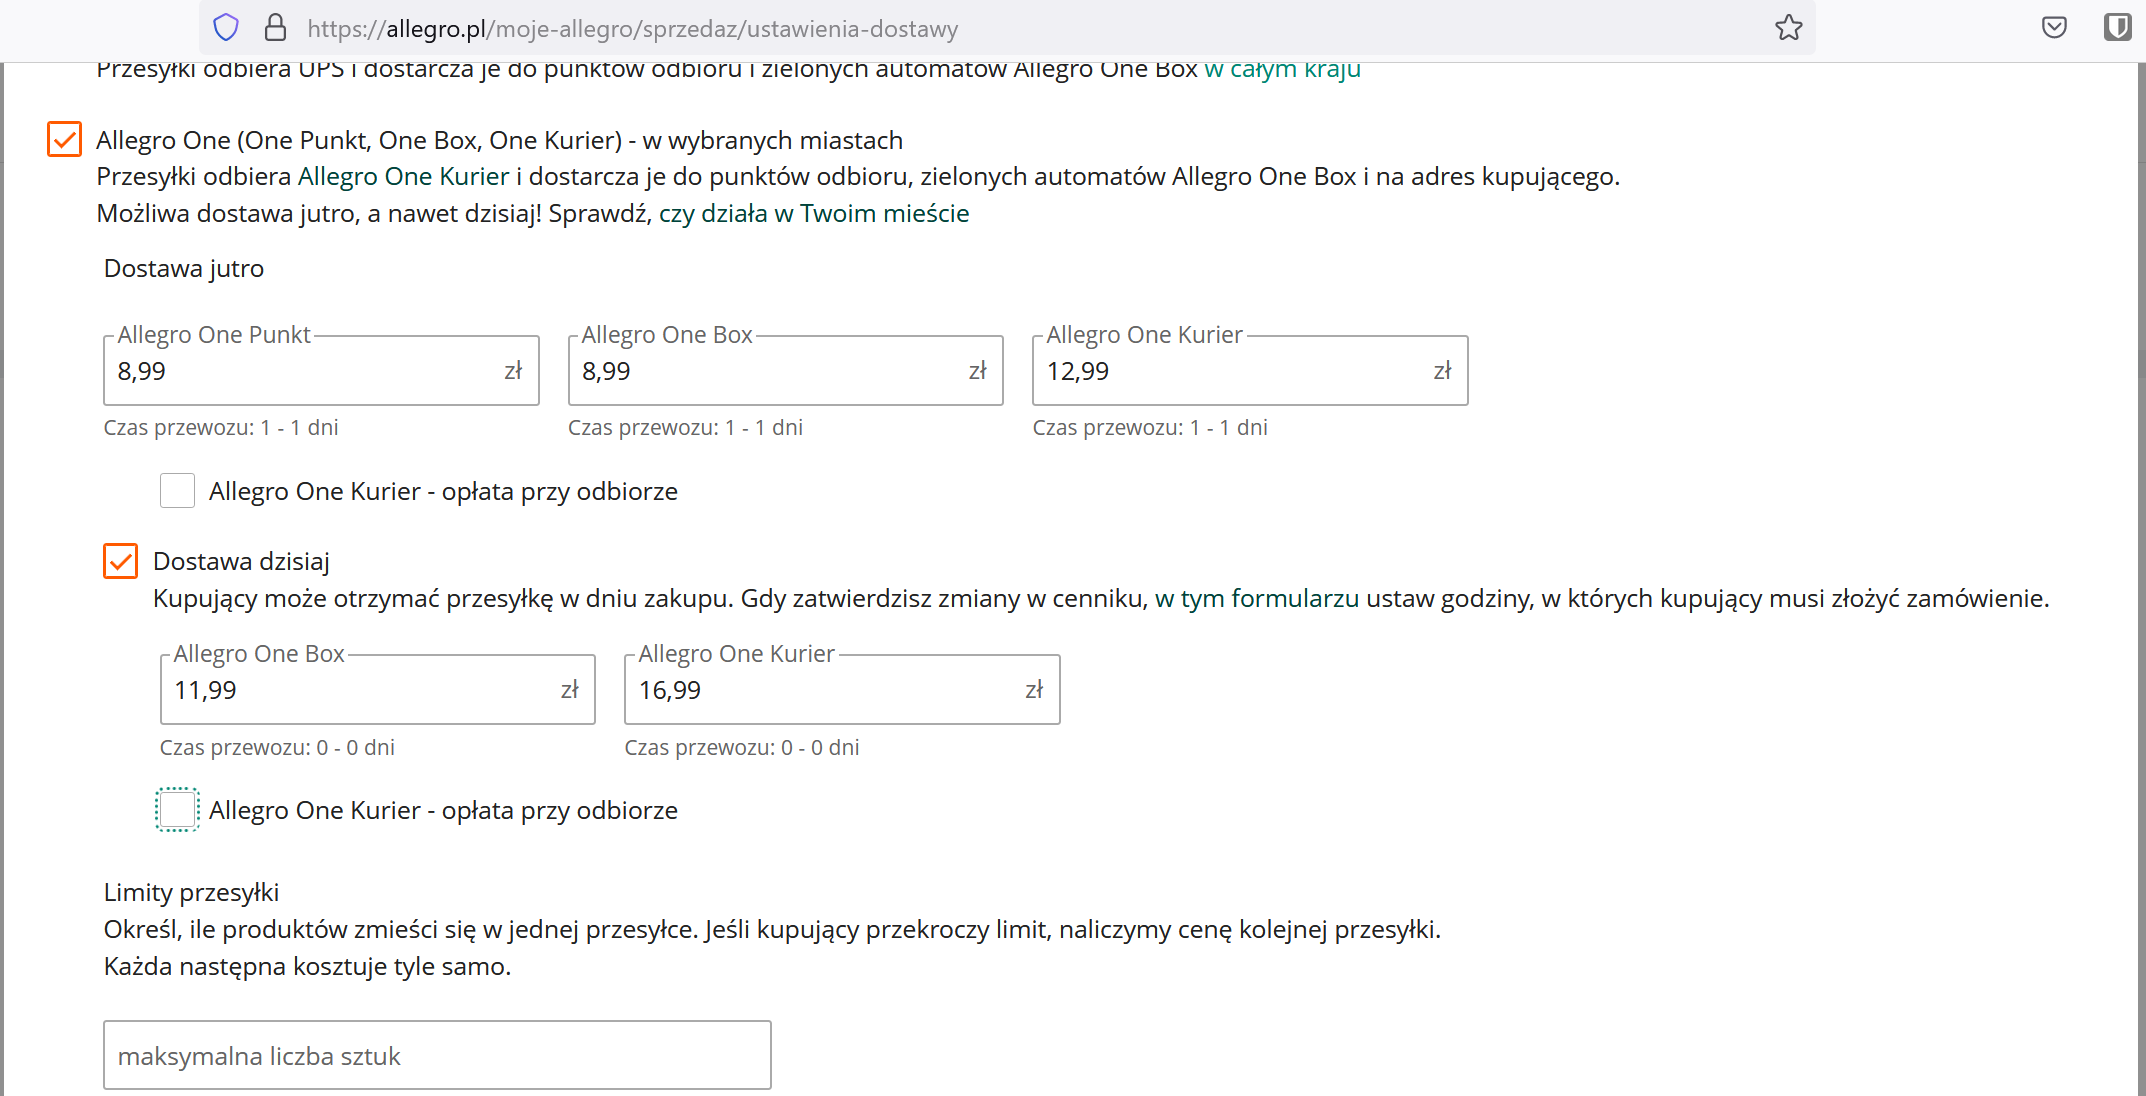Image resolution: width=2146 pixels, height=1096 pixels.
Task: Open the Pocket save icon
Action: tap(2054, 27)
